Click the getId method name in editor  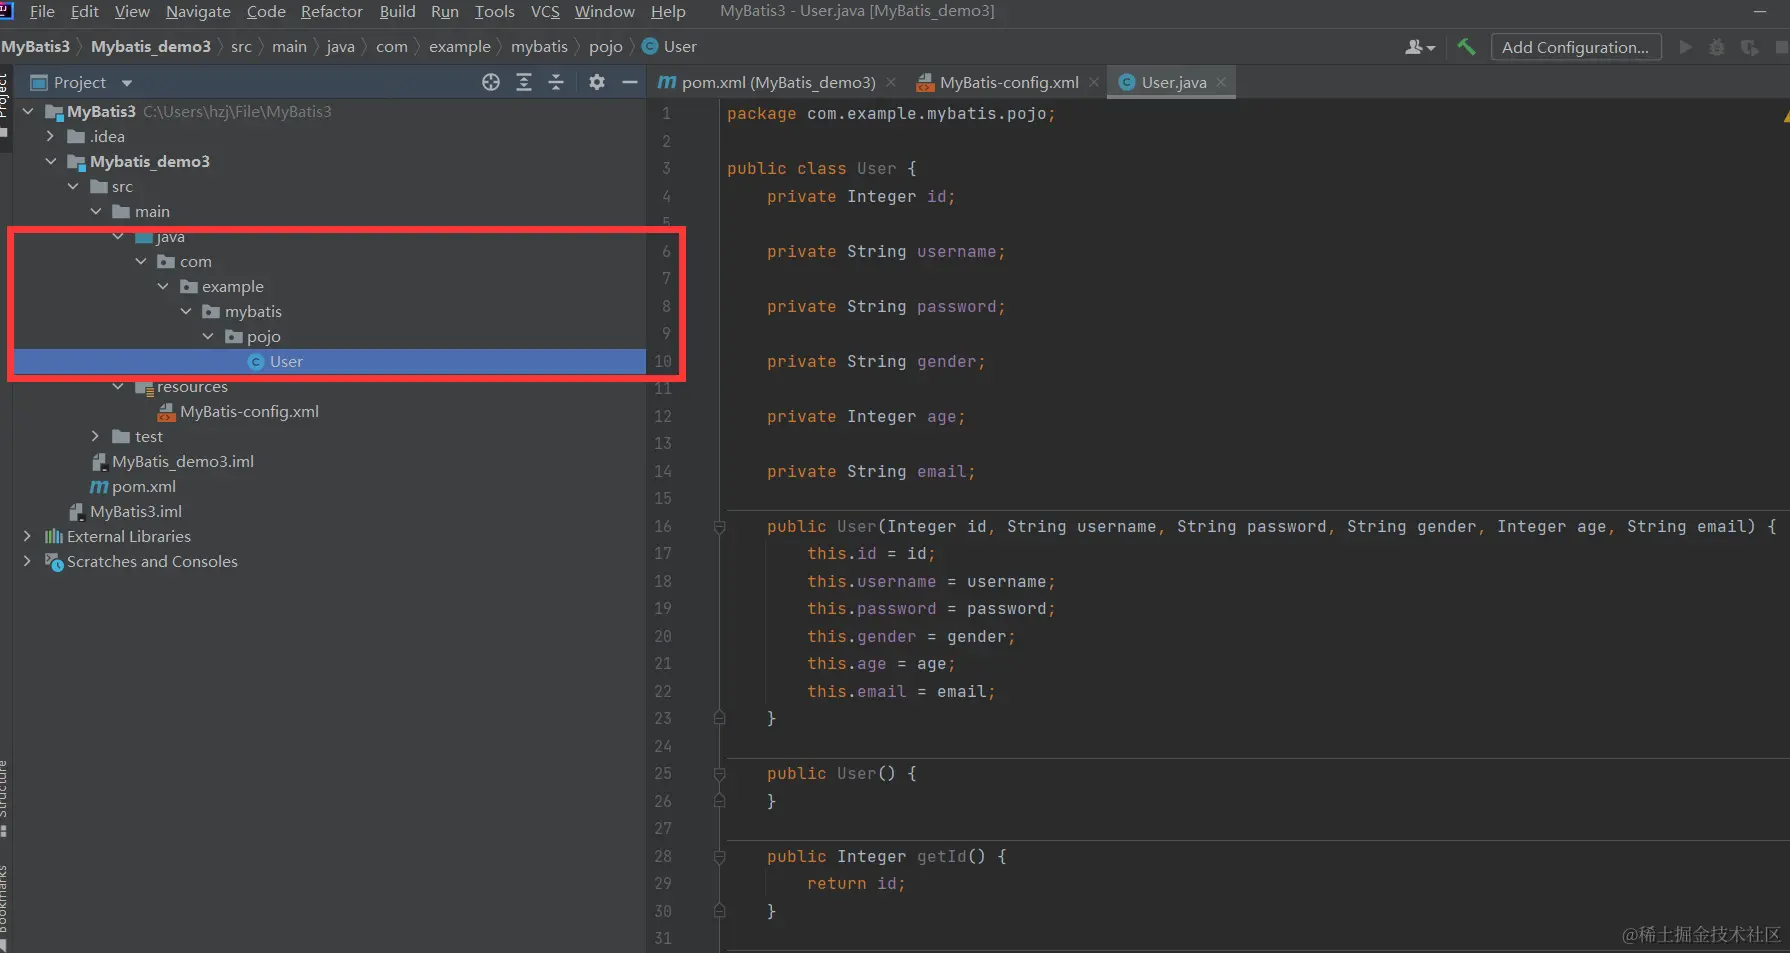click(x=941, y=856)
